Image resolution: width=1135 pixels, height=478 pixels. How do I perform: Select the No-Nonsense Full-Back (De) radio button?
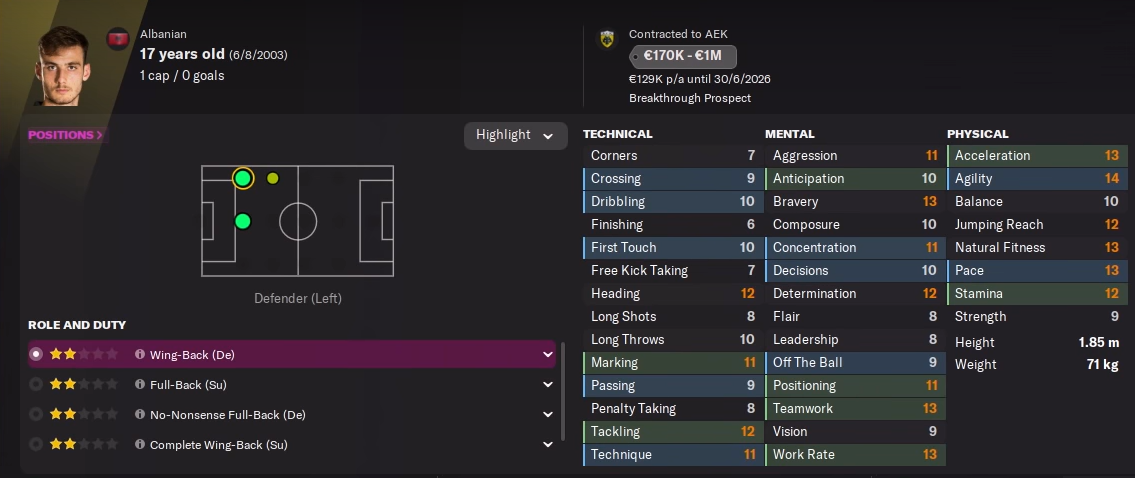(x=37, y=414)
